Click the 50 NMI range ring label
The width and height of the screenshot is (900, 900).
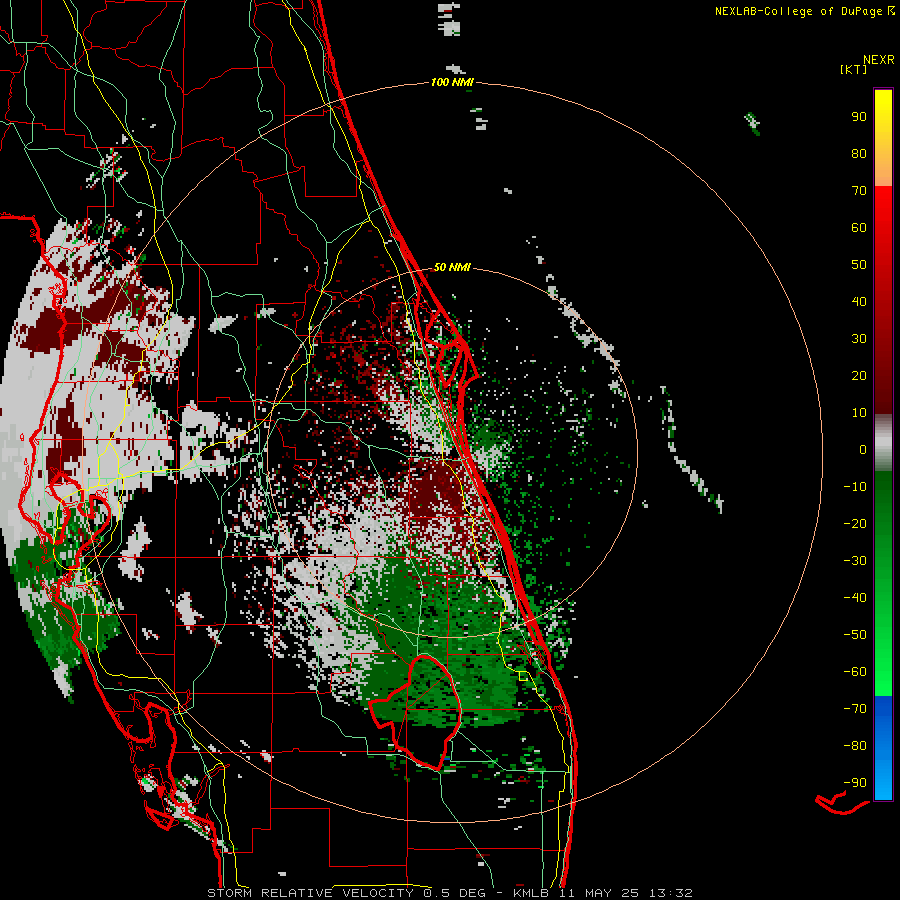[x=452, y=267]
